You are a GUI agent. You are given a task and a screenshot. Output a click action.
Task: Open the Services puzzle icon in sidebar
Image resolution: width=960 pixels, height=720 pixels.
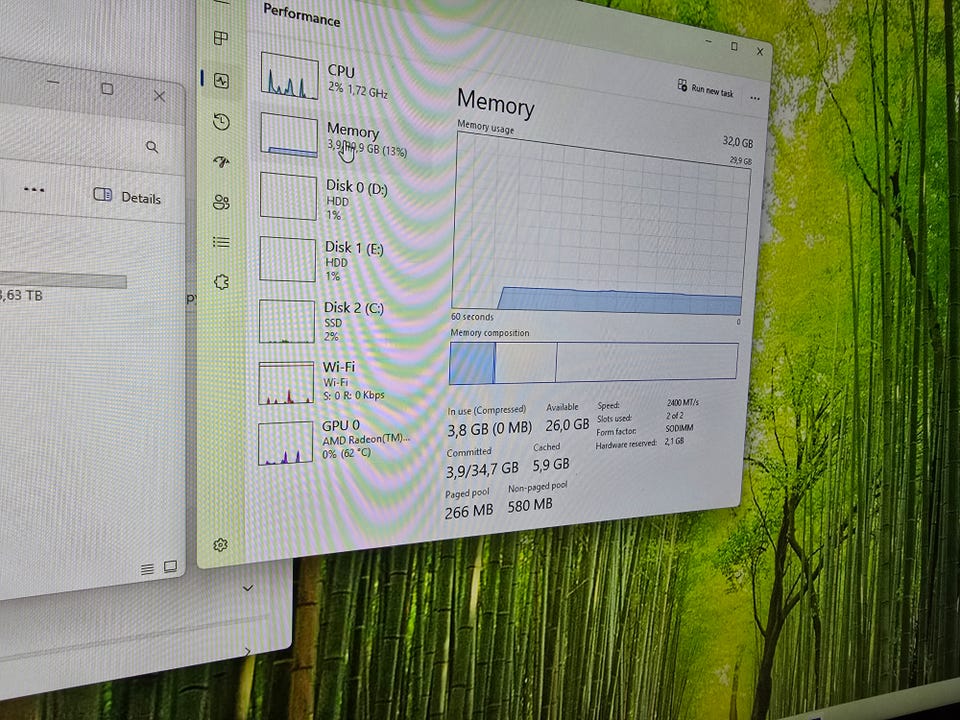[221, 282]
